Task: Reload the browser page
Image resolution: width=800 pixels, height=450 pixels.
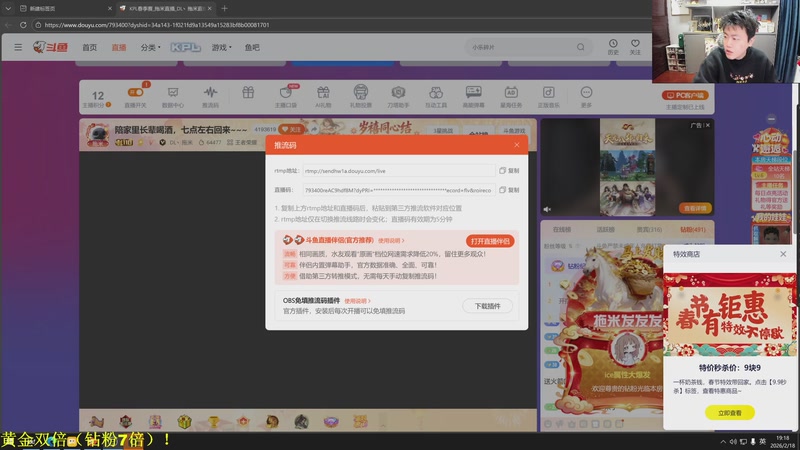Action: click(23, 24)
